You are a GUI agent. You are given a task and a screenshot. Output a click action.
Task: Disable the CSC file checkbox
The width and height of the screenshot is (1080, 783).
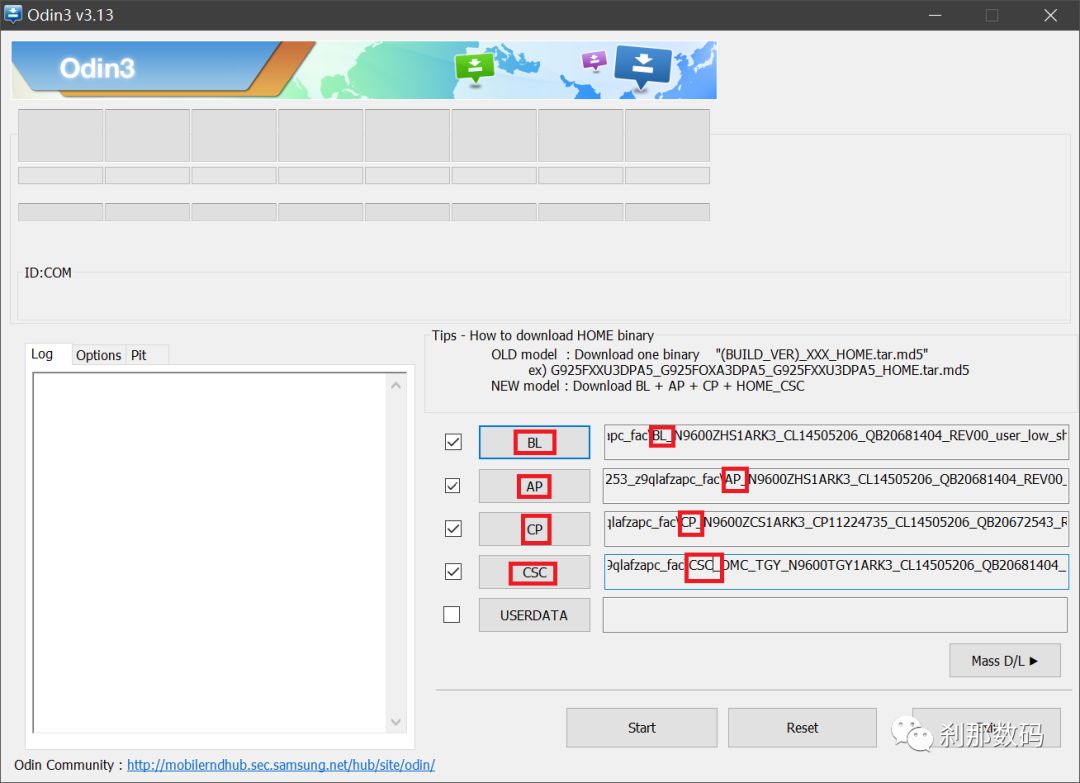453,572
